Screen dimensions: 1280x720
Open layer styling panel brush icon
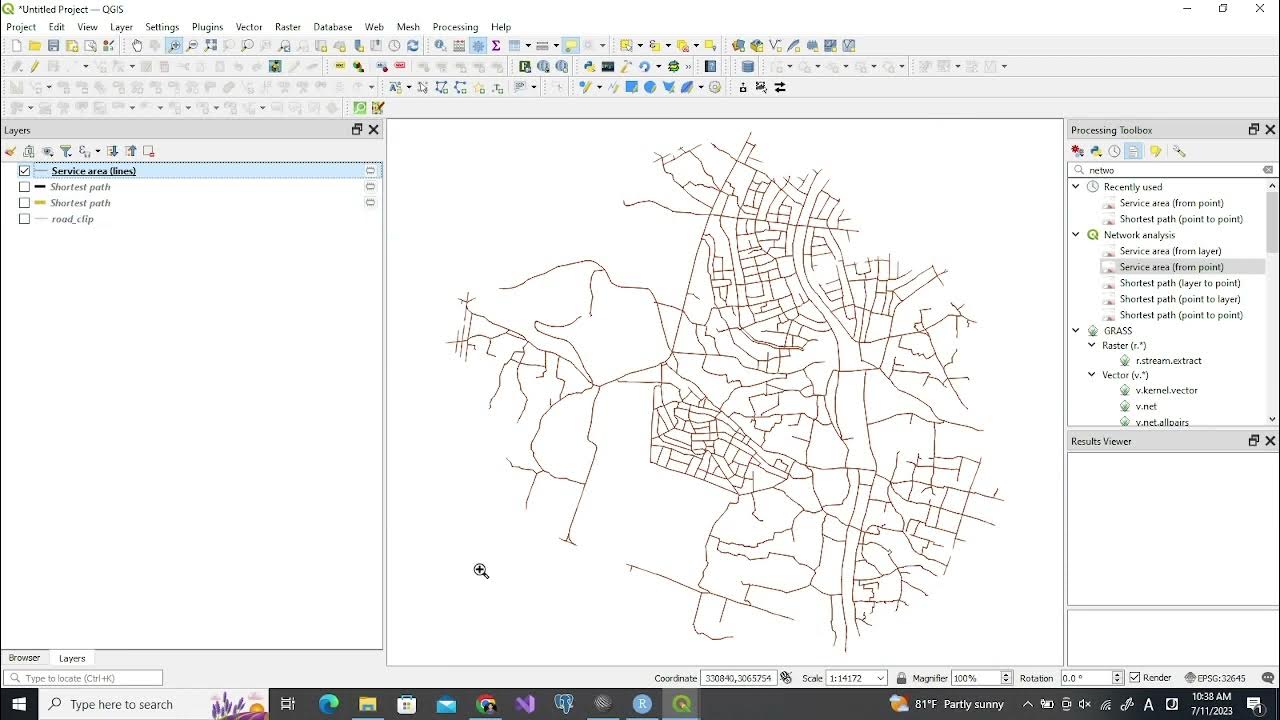coord(10,151)
